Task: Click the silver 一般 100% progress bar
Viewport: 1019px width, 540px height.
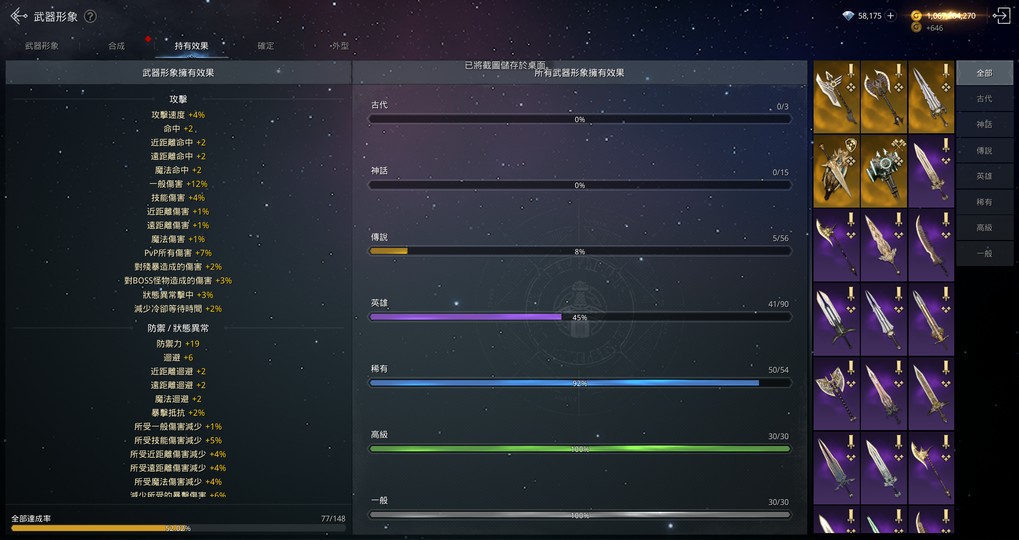Action: 580,515
